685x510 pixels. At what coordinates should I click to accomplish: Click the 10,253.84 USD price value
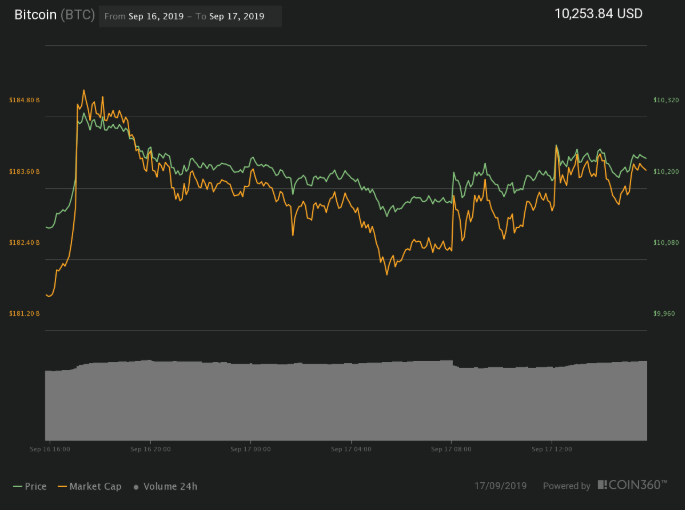(x=599, y=14)
